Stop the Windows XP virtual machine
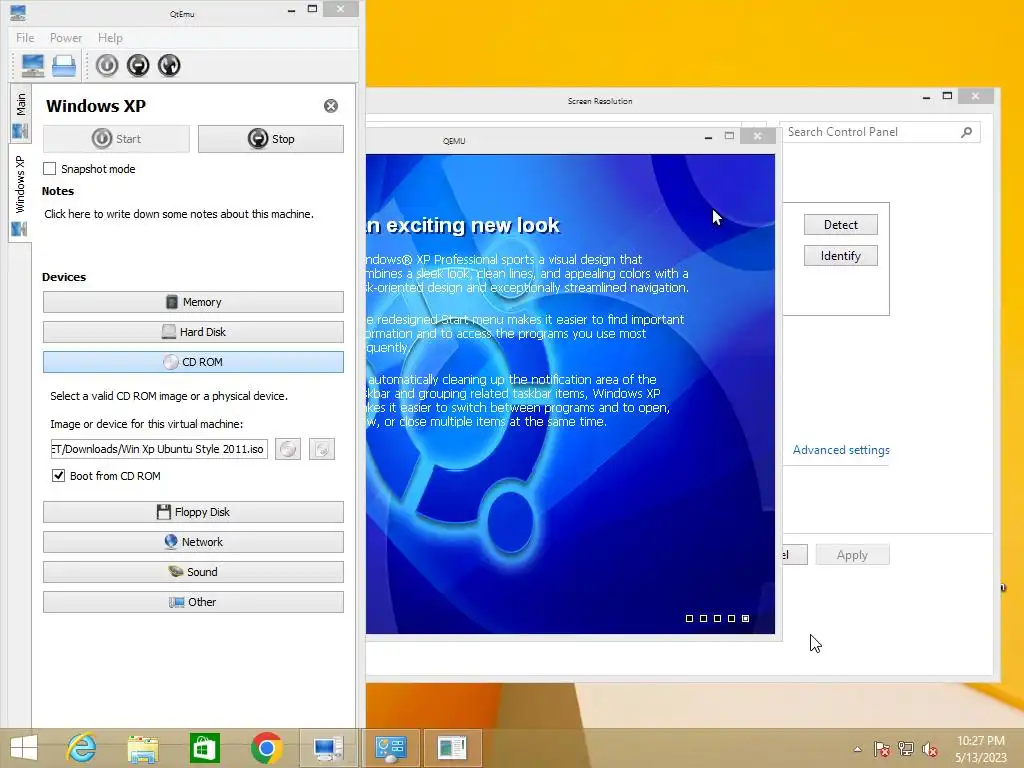The image size is (1024, 768). (x=270, y=138)
